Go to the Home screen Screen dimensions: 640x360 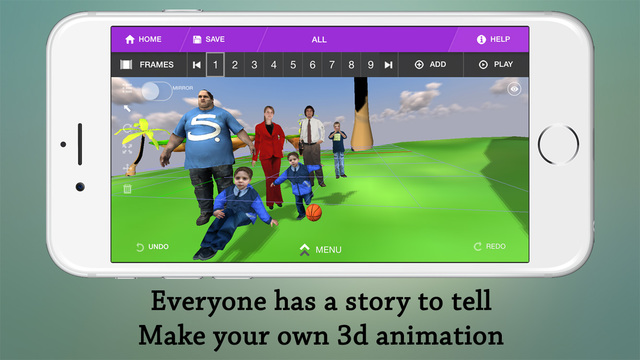(x=143, y=39)
